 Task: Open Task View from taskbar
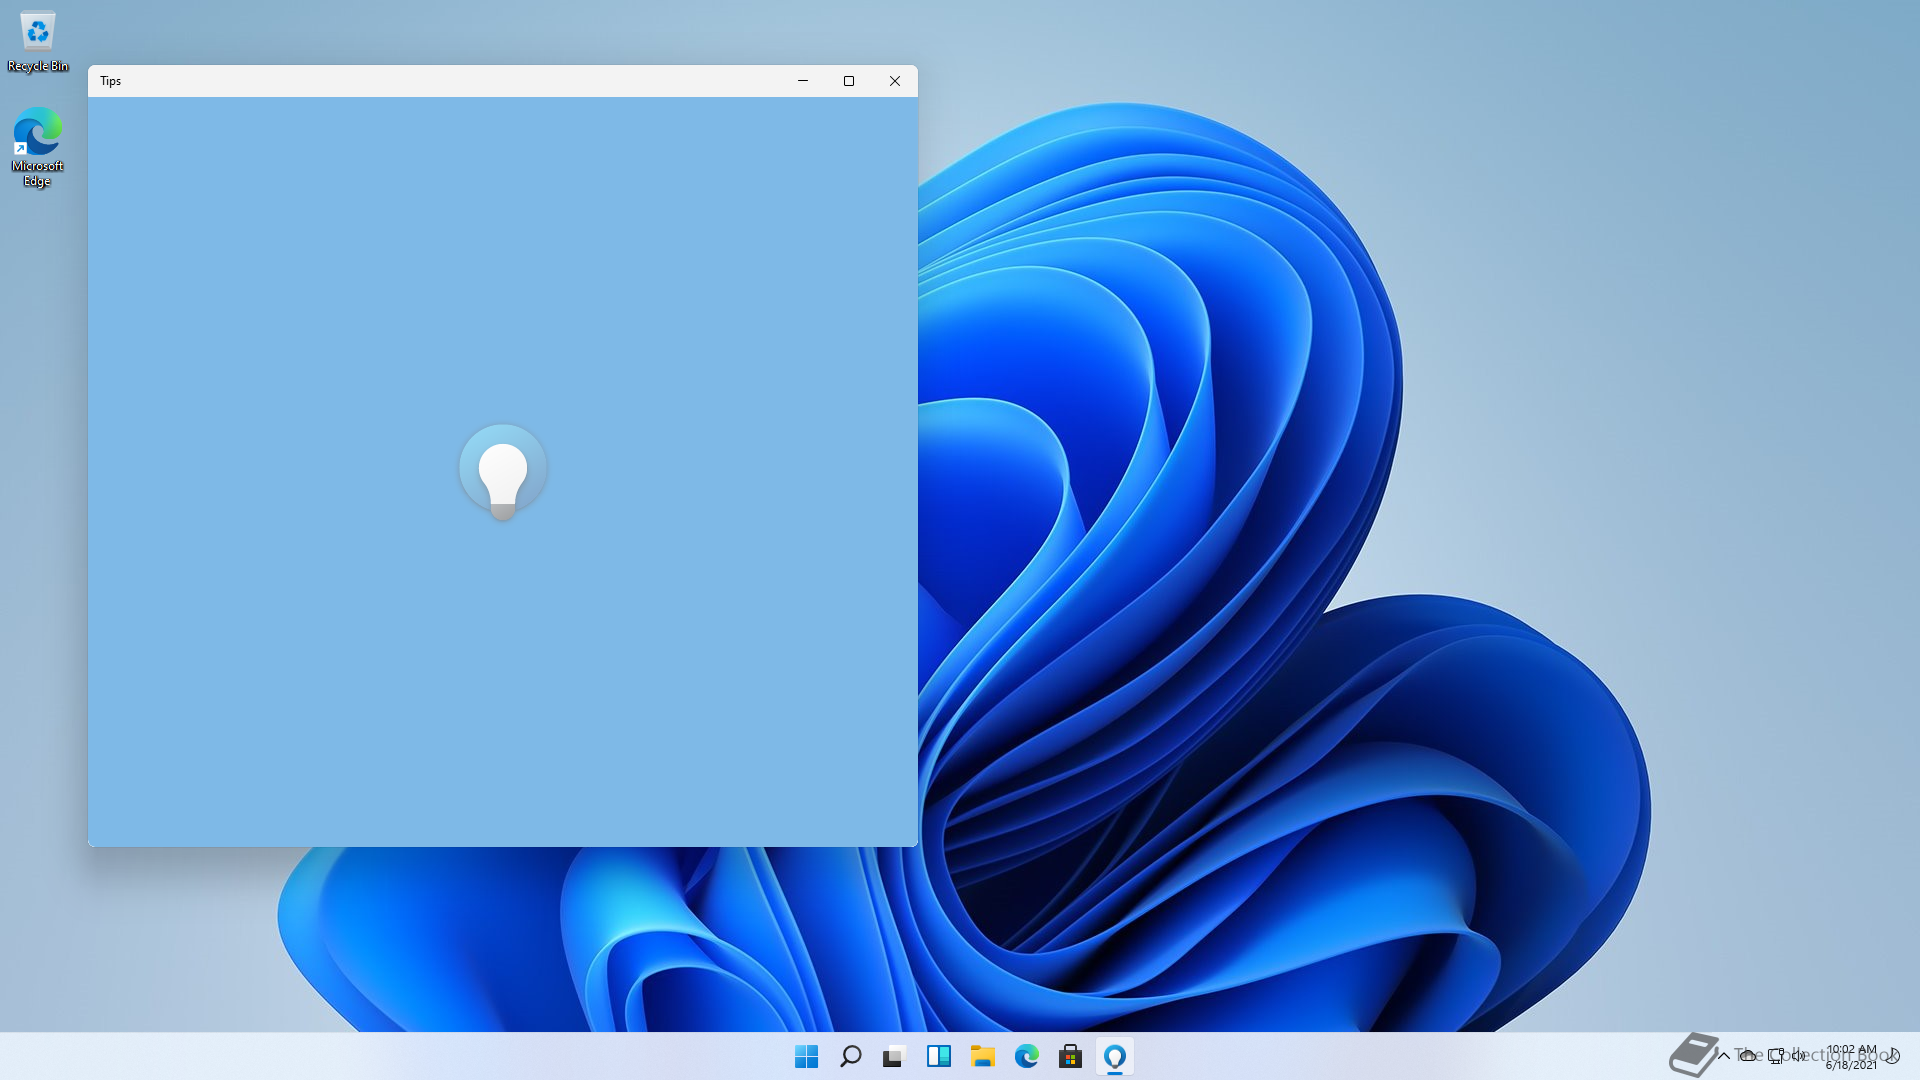pos(894,1056)
